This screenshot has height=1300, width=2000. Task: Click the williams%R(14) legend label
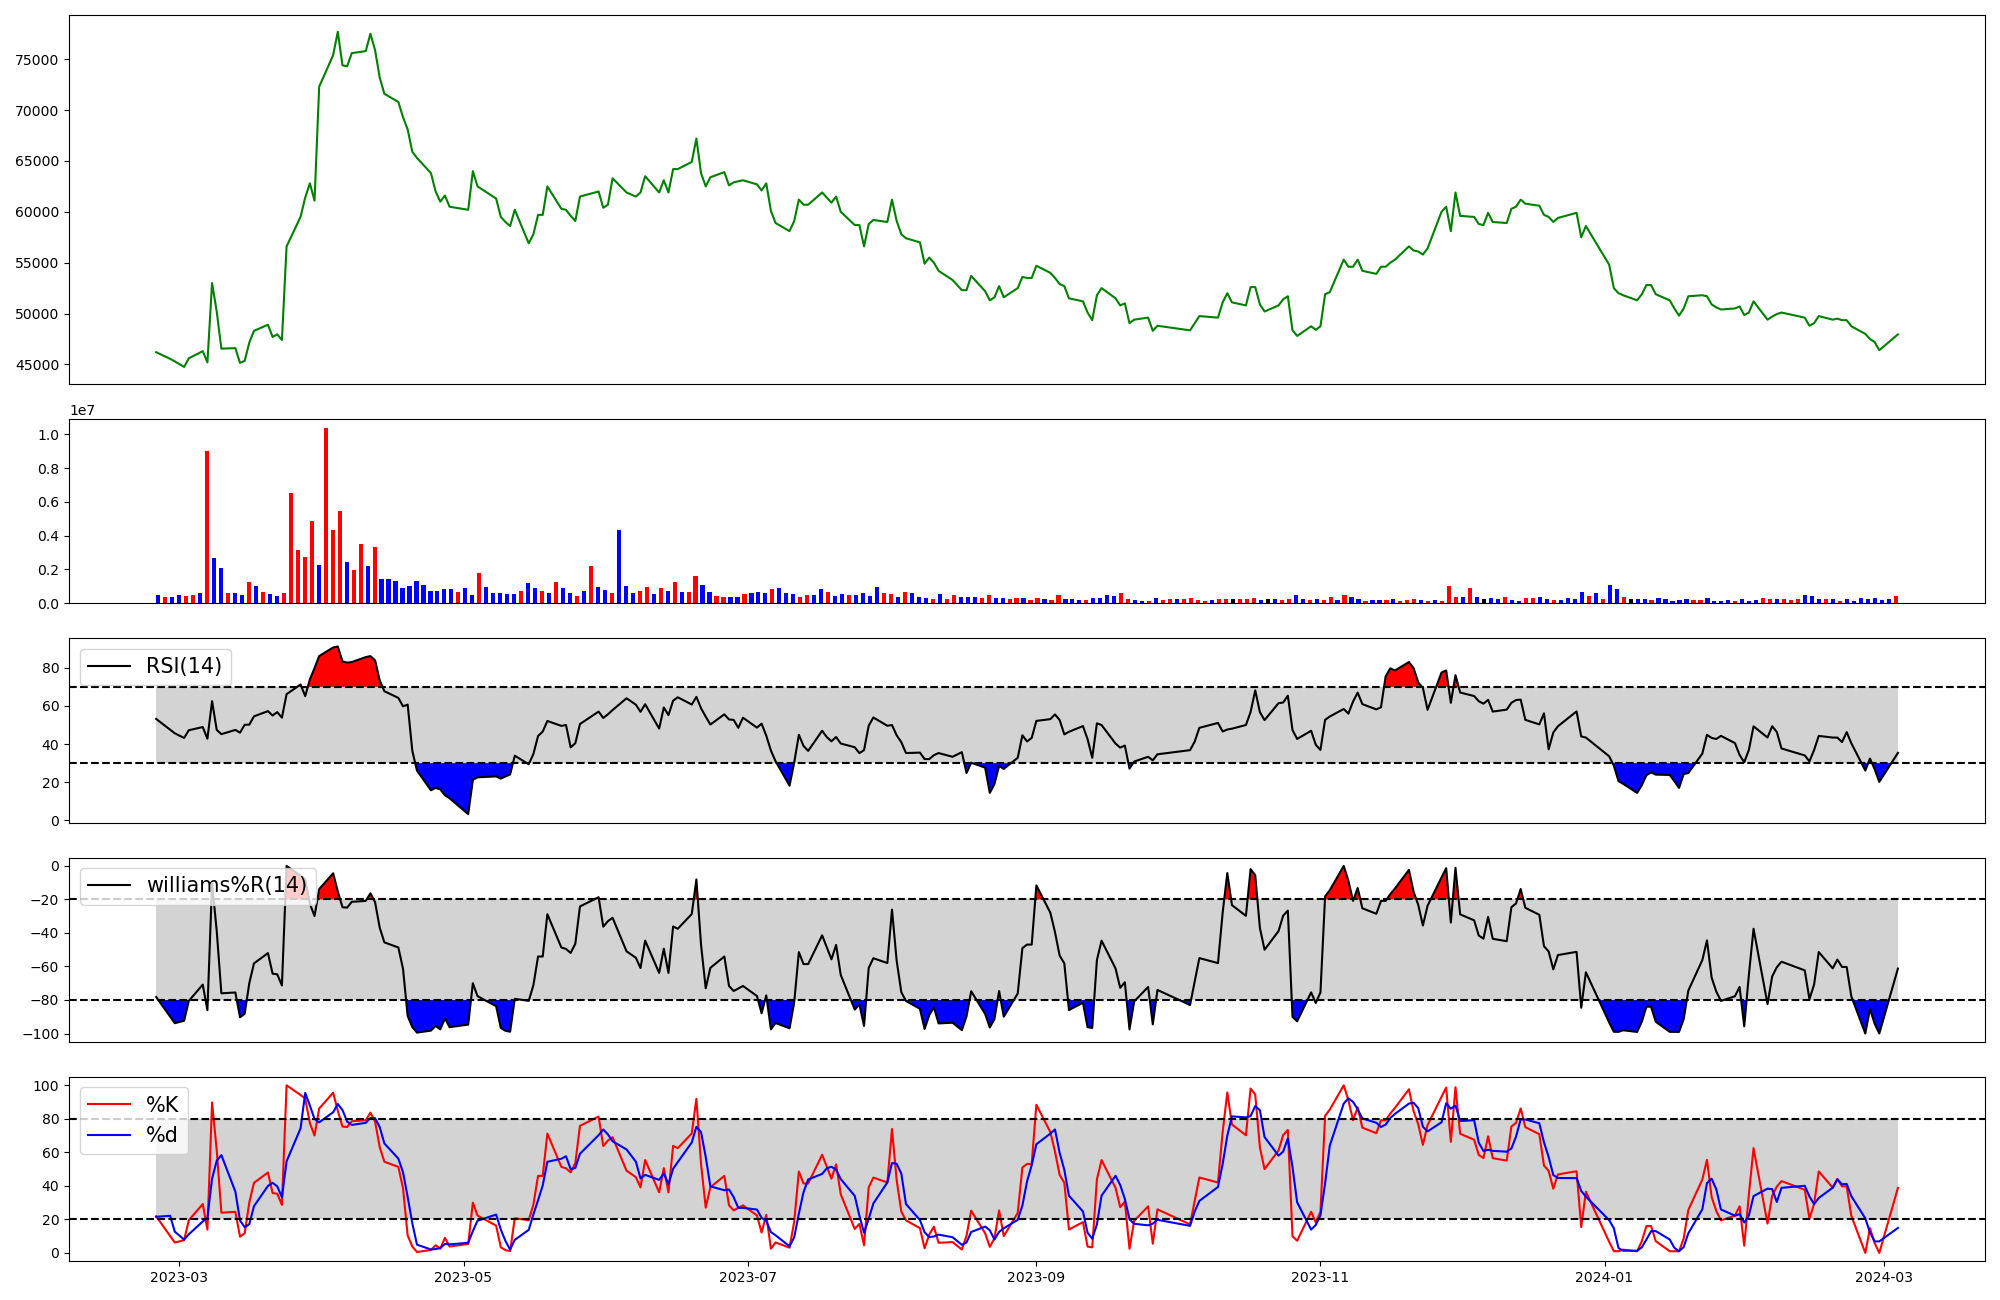click(x=226, y=885)
